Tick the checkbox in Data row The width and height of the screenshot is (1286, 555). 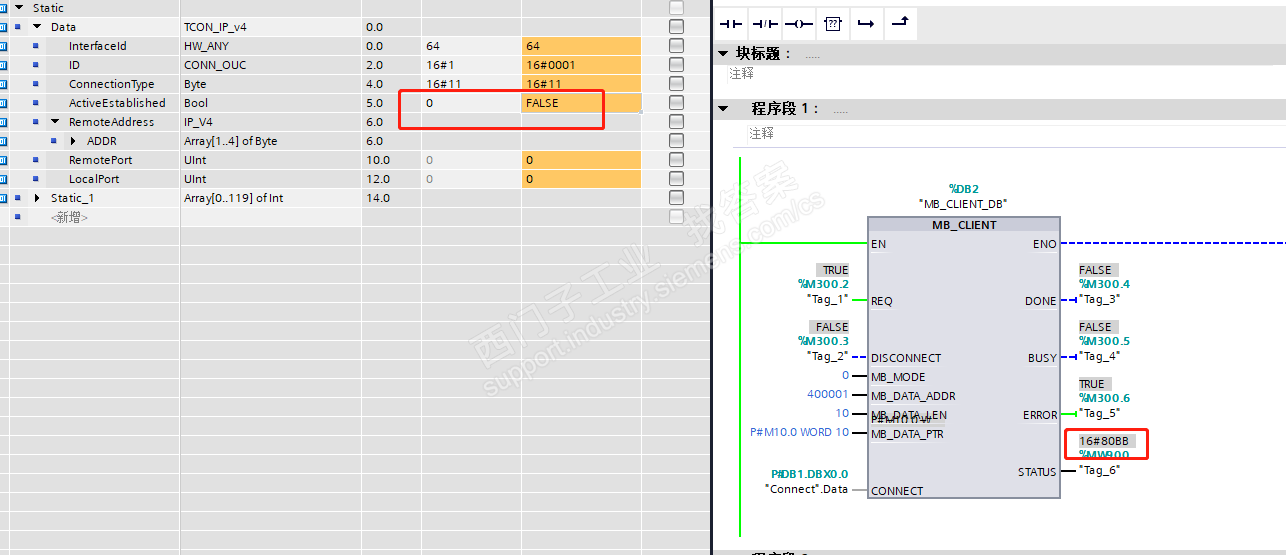point(676,27)
